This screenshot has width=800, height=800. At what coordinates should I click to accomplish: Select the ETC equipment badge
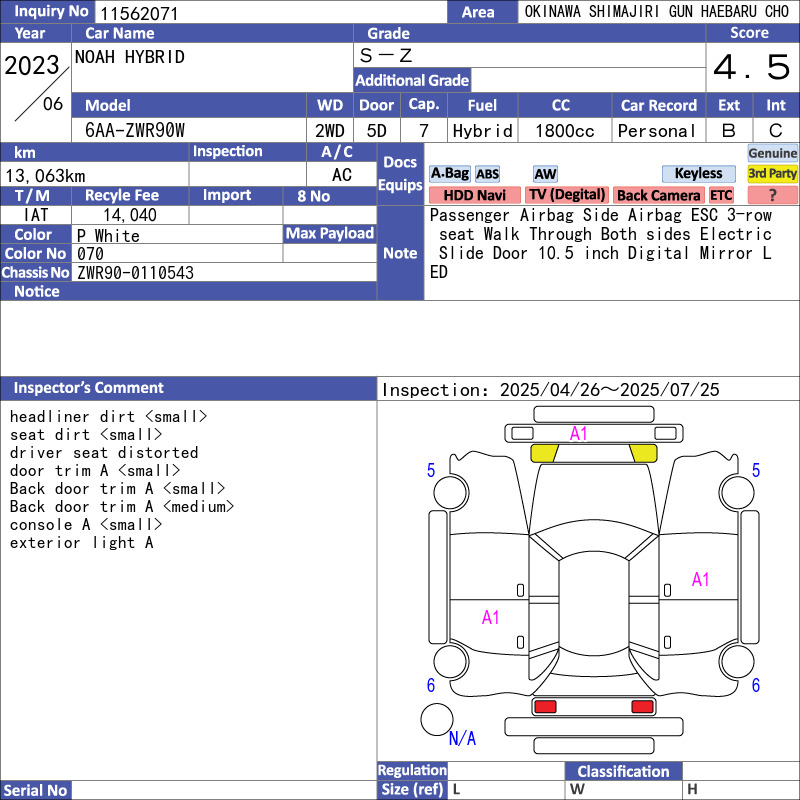pyautogui.click(x=721, y=195)
